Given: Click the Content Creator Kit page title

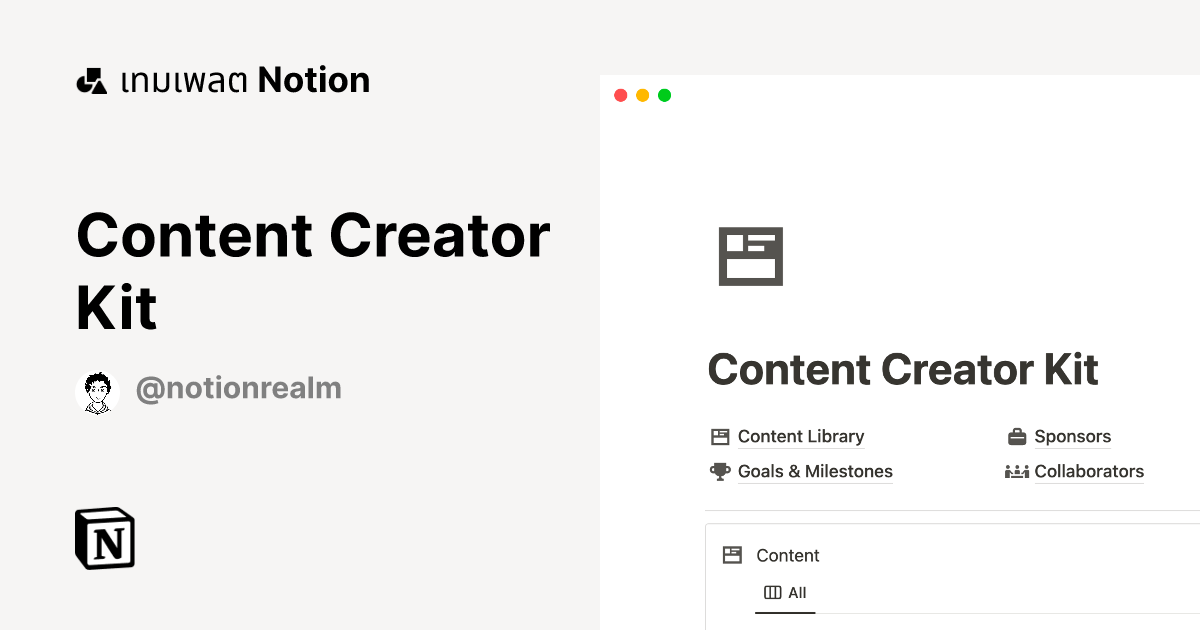Looking at the screenshot, I should point(902,370).
